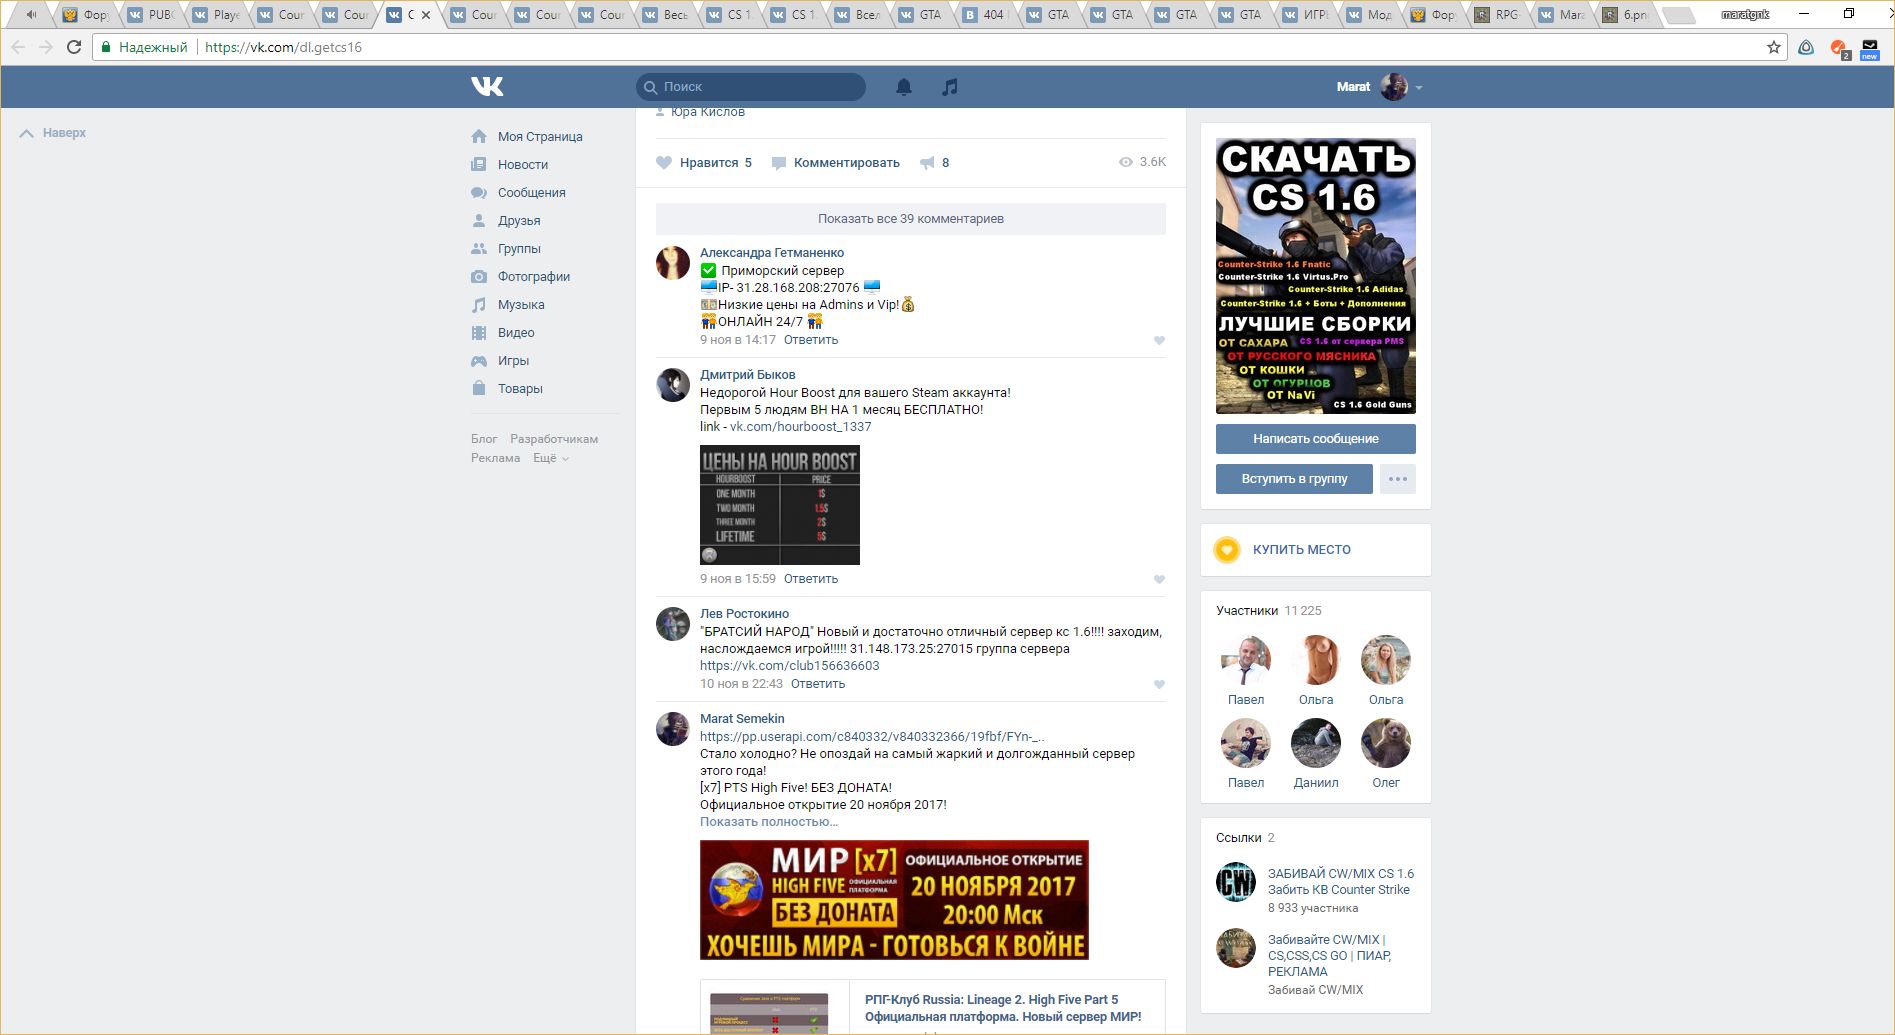
Task: Like the post with the Нравится heart
Action: click(x=664, y=163)
